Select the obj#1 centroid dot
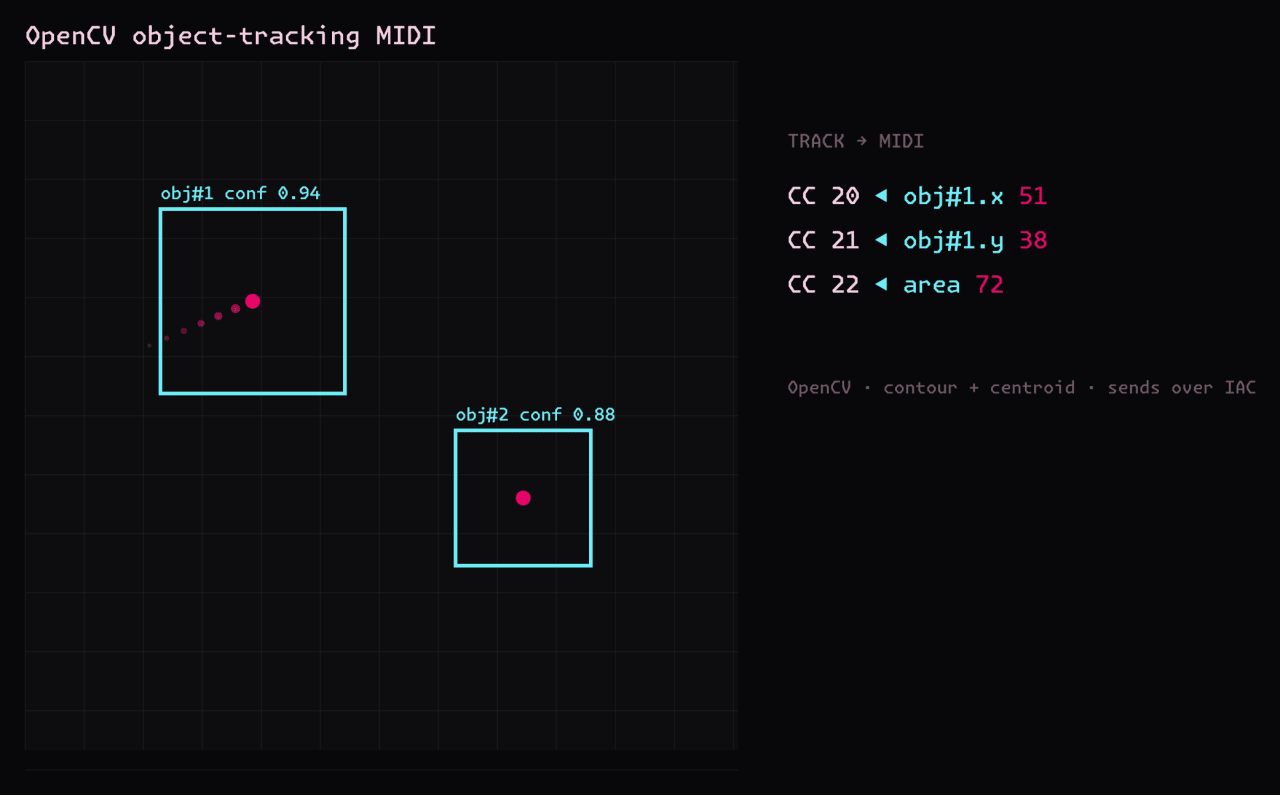This screenshot has width=1280, height=795. tap(253, 301)
